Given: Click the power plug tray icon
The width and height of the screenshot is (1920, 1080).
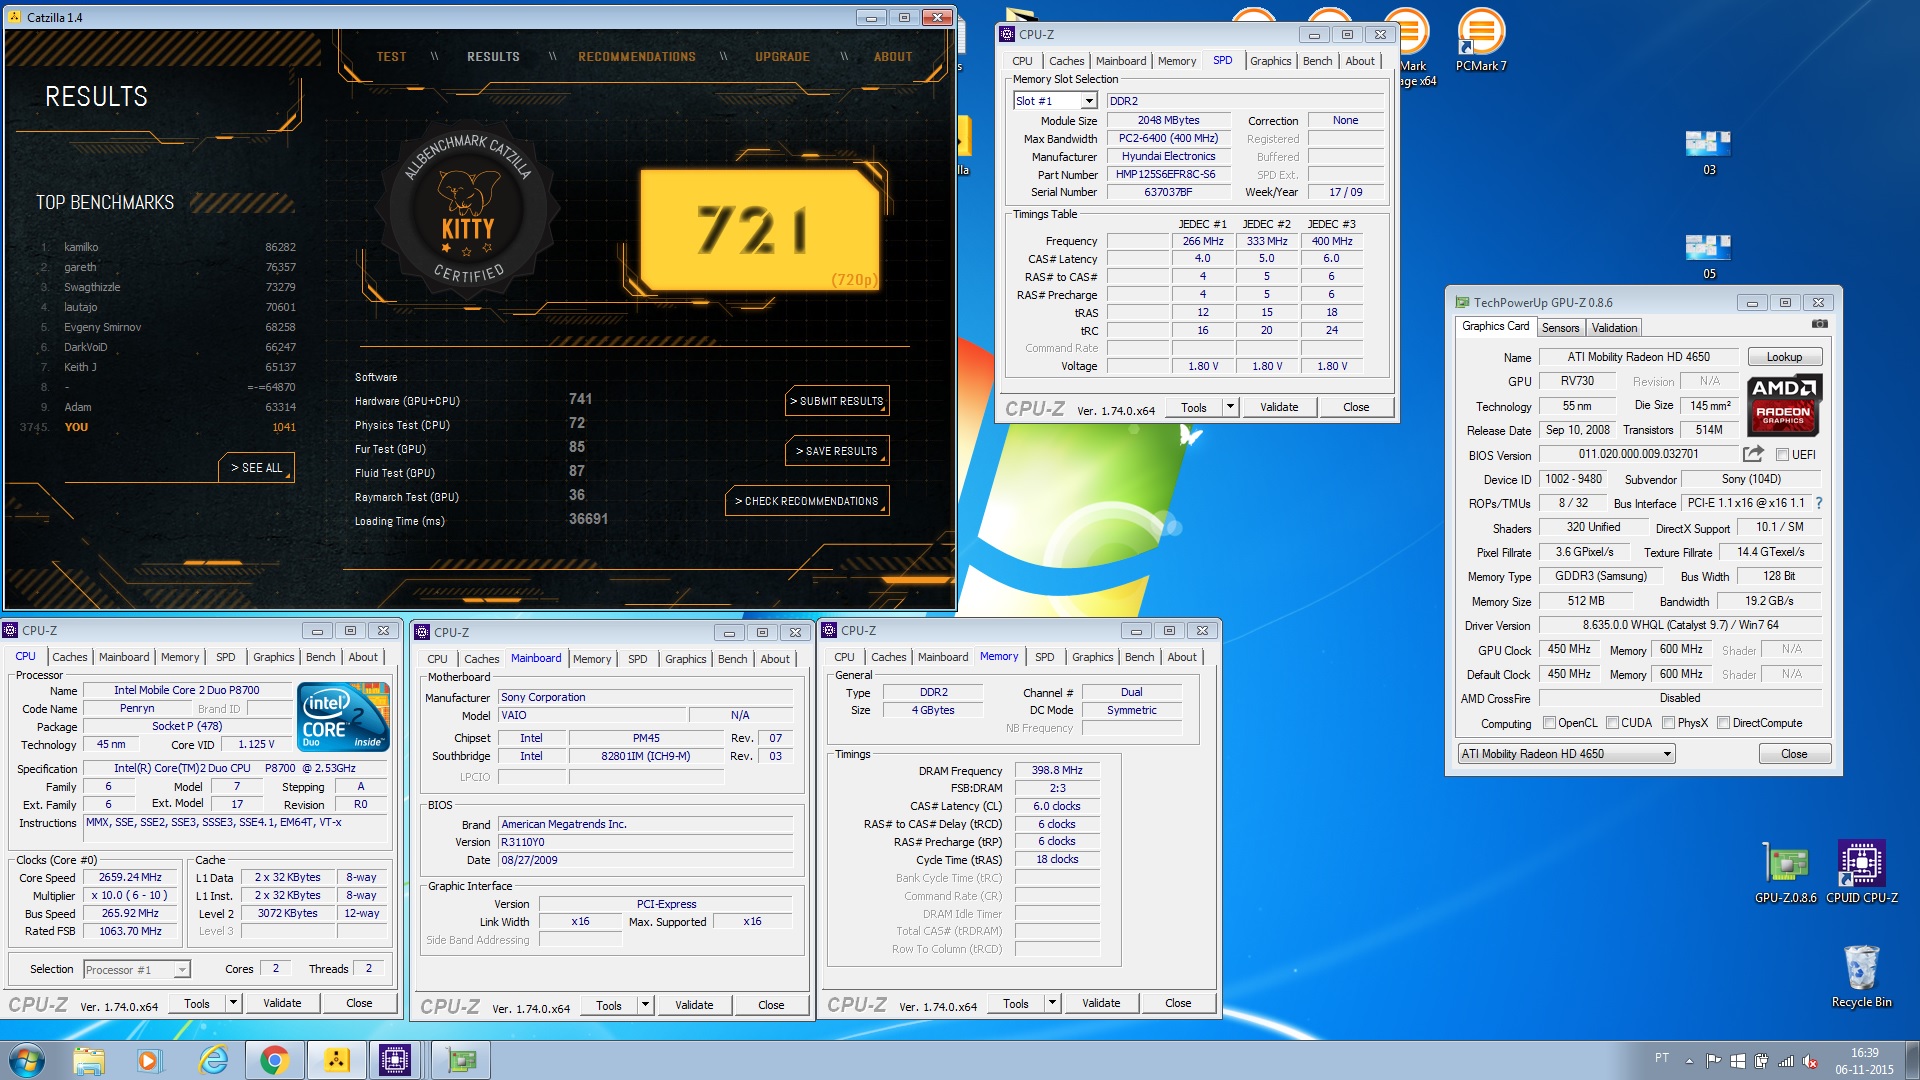Looking at the screenshot, I should coord(1761,1061).
